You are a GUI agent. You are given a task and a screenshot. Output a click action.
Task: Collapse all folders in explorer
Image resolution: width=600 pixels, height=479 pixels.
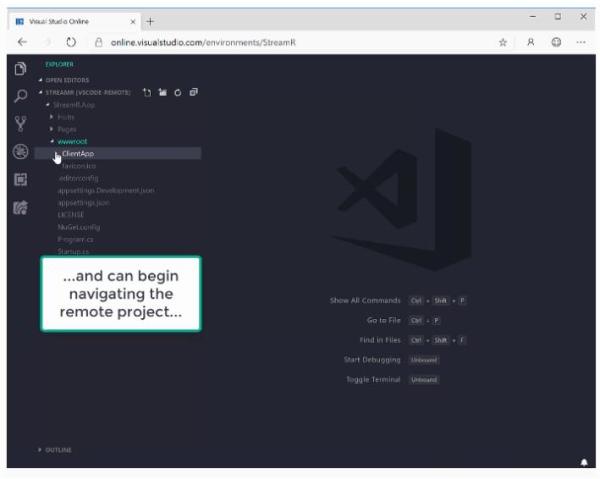coord(194,92)
